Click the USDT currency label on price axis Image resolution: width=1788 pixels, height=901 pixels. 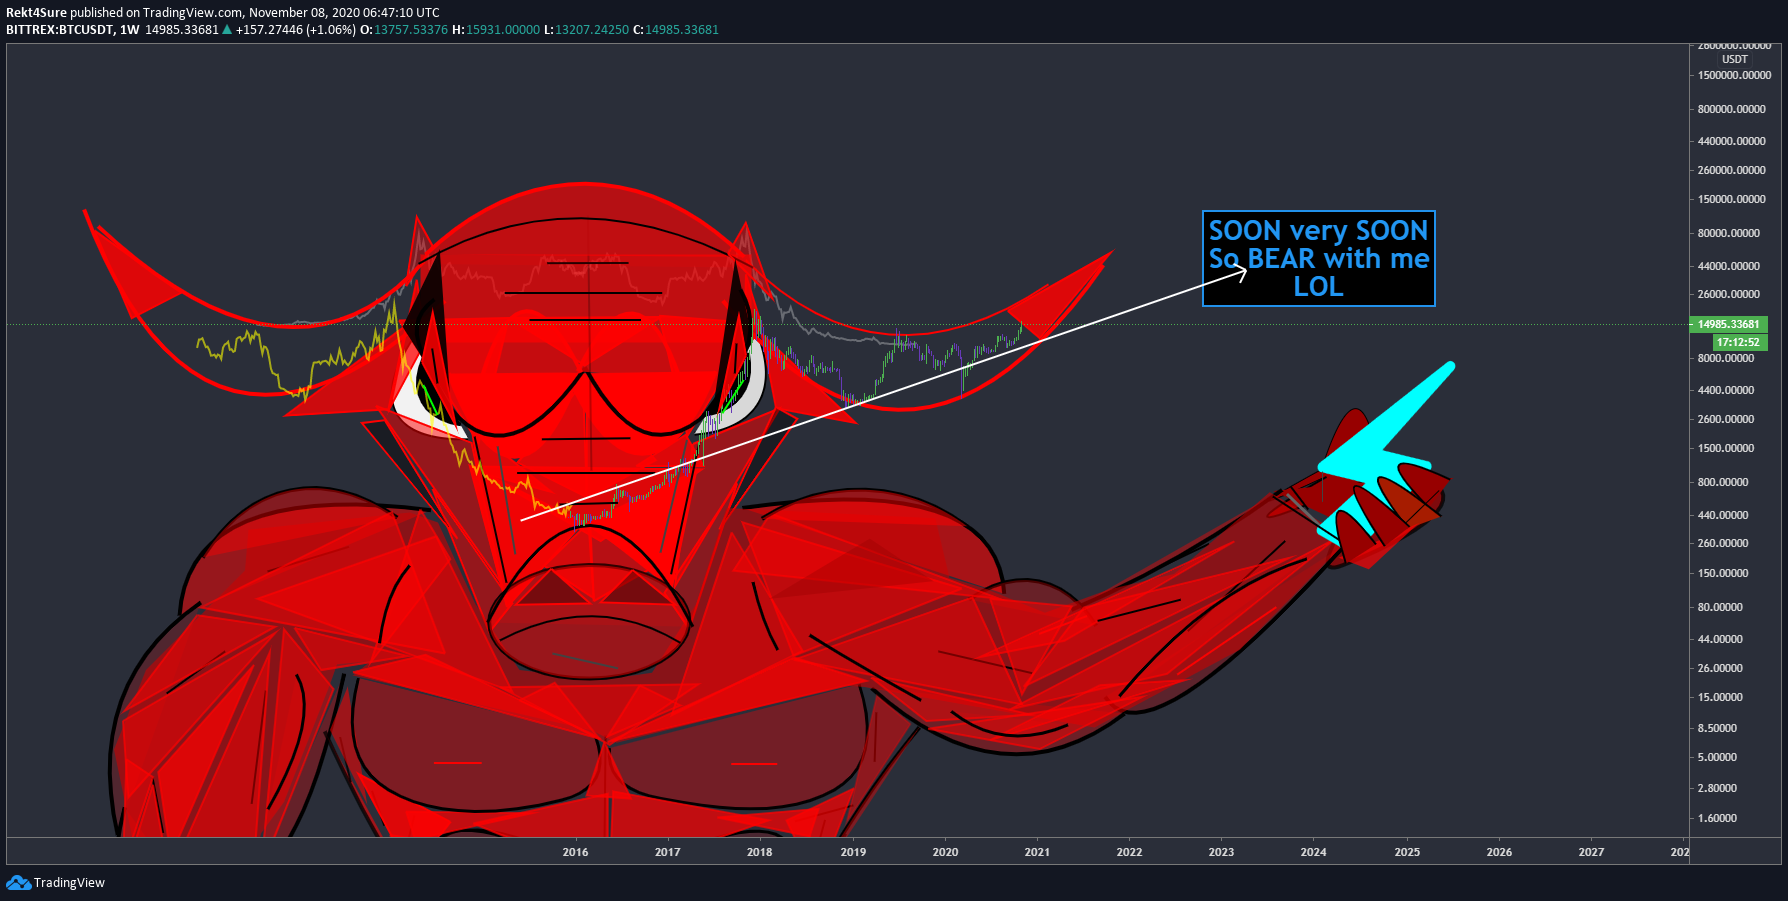[1735, 59]
